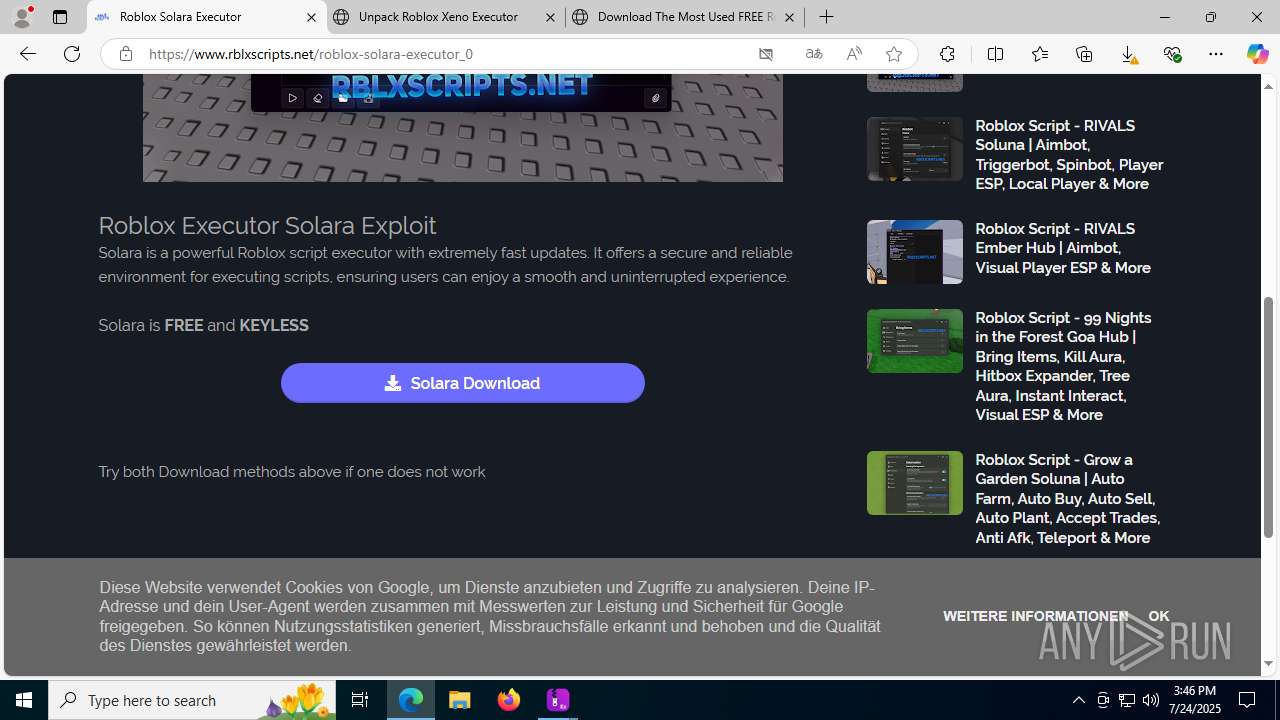This screenshot has width=1280, height=720.
Task: Open Browser essentials icon
Action: pos(1172,54)
